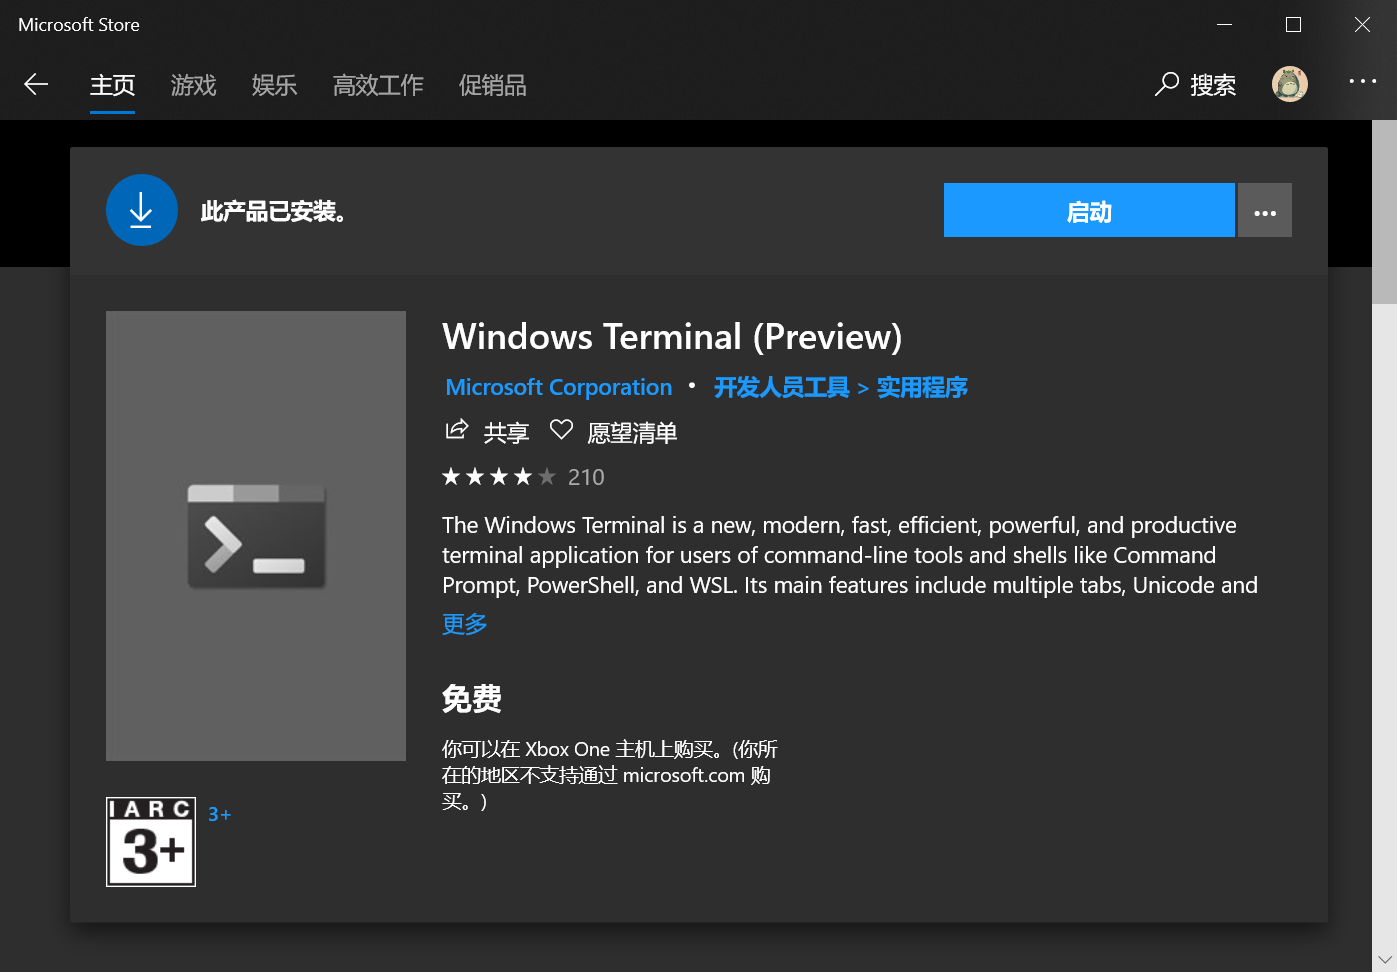Maximize the Microsoft Store window

(x=1293, y=24)
